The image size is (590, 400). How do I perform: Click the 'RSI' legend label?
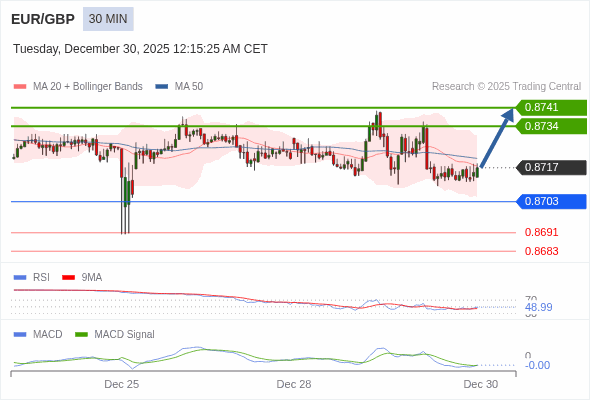coord(41,278)
